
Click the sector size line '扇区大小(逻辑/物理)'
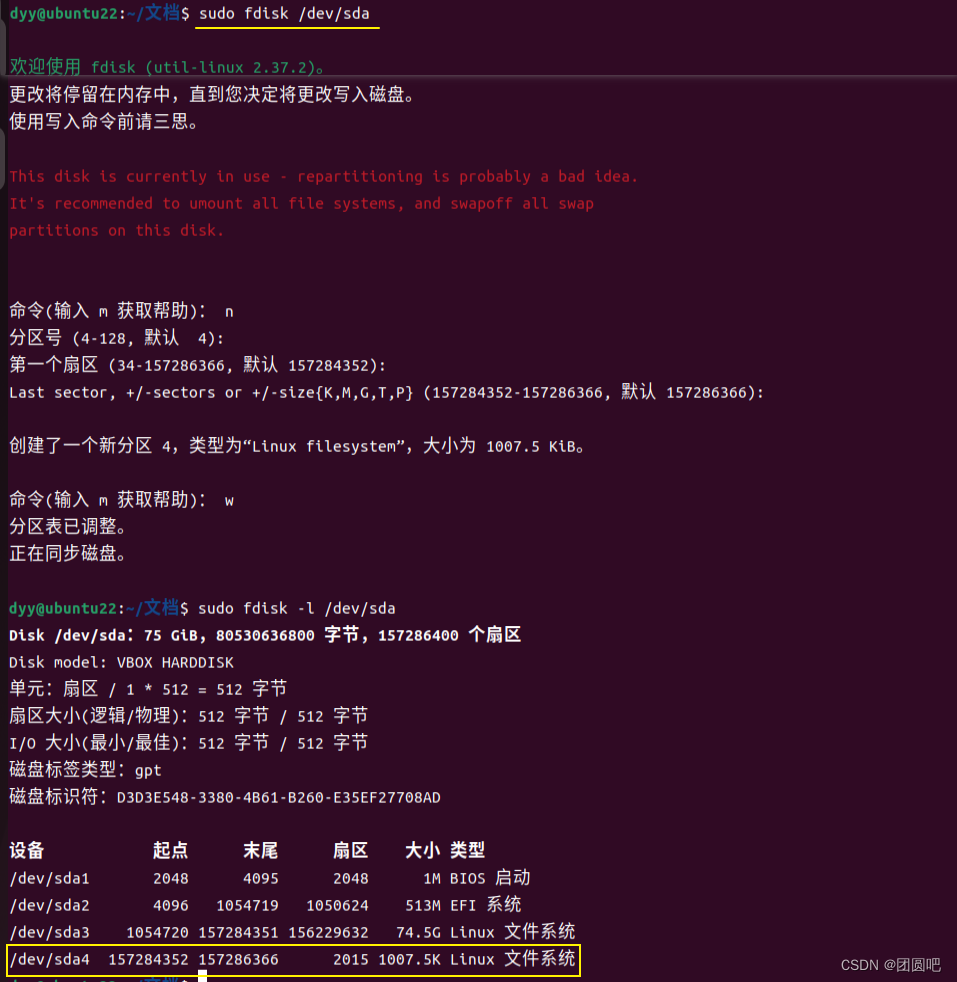(x=189, y=716)
